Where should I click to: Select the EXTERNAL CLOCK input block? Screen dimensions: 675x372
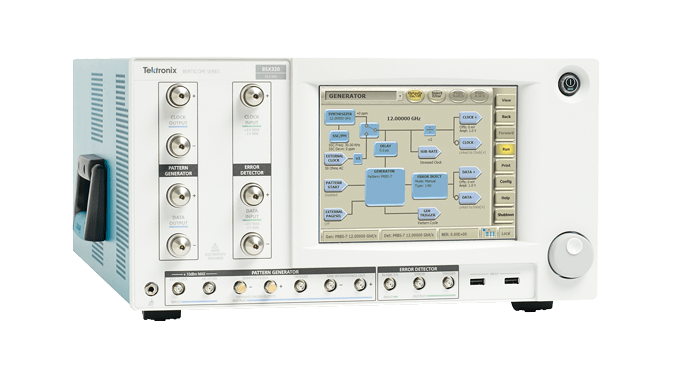point(335,159)
